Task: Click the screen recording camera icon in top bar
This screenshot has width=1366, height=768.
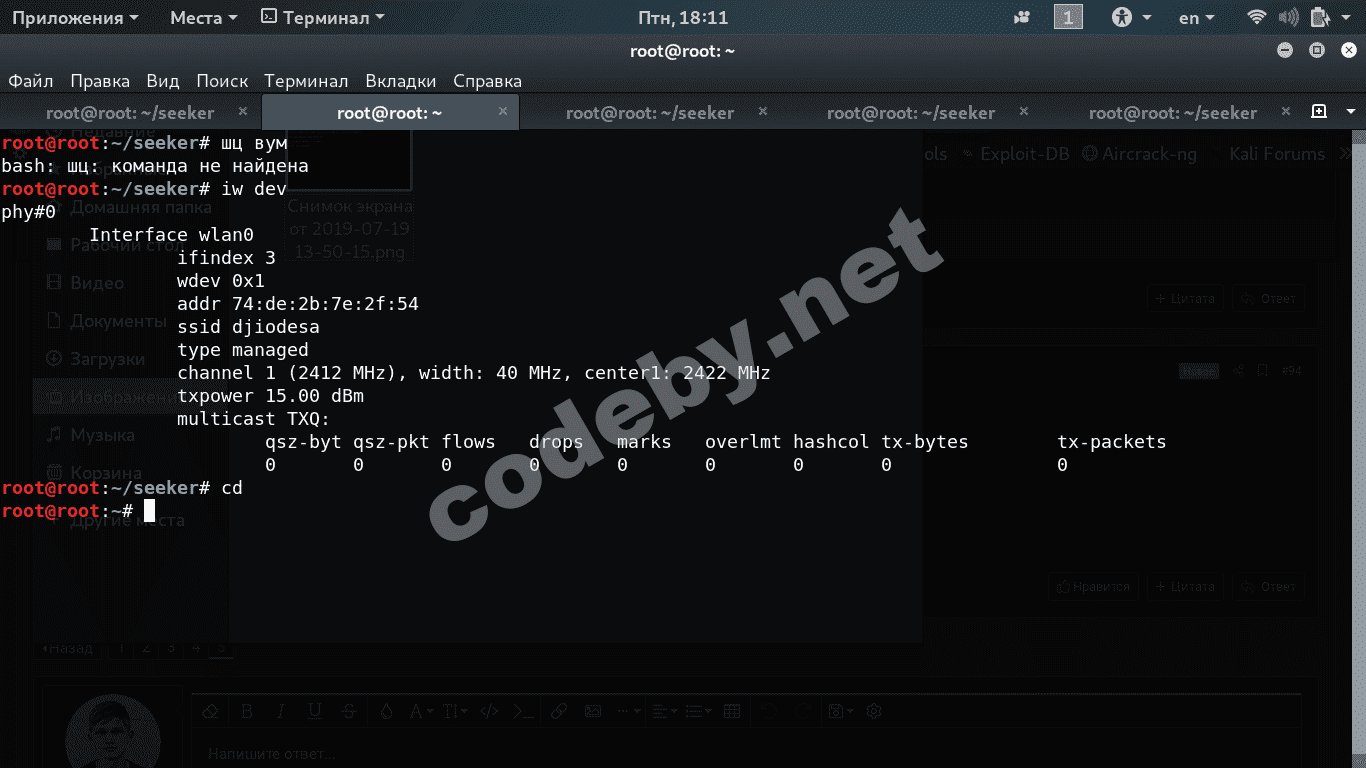Action: 1022,18
